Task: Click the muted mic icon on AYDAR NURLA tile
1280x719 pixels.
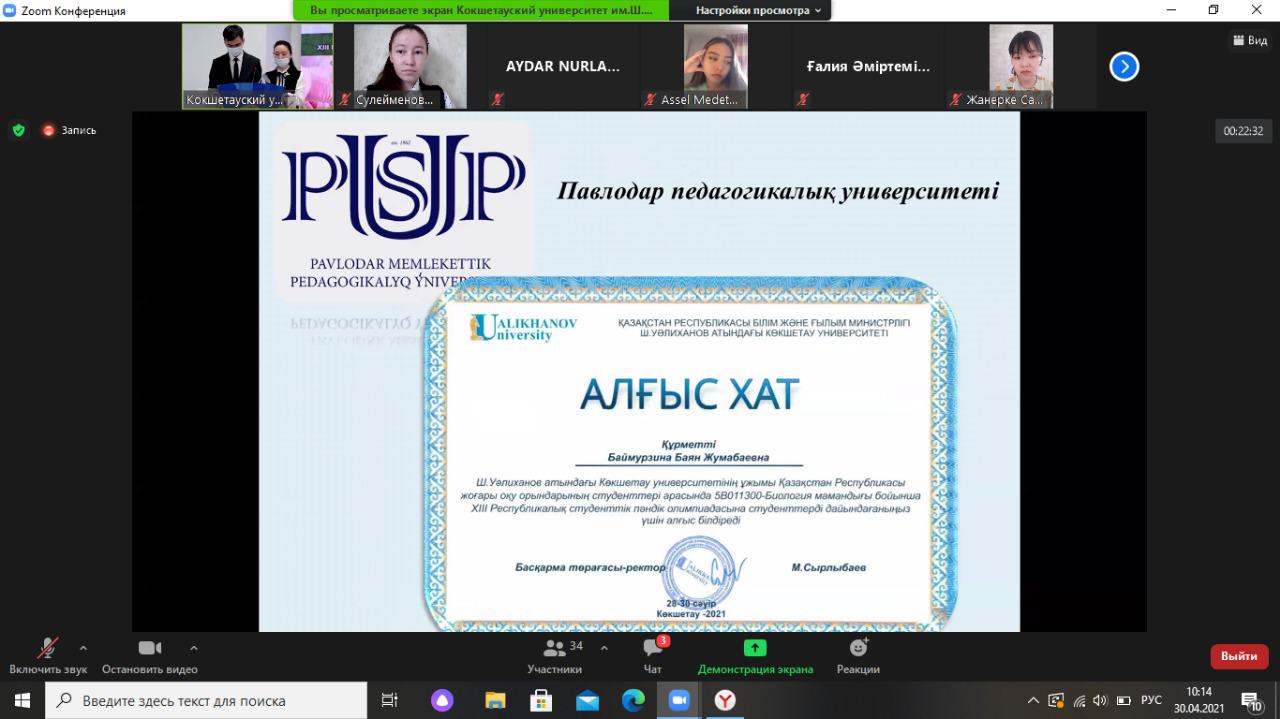Action: point(497,100)
